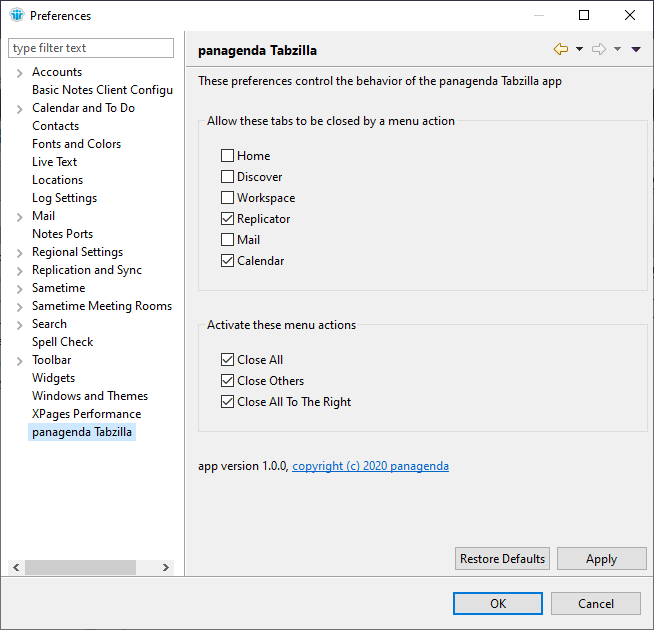Click the Preferences window title icon
Screen dimensions: 654x630
(x=16, y=15)
